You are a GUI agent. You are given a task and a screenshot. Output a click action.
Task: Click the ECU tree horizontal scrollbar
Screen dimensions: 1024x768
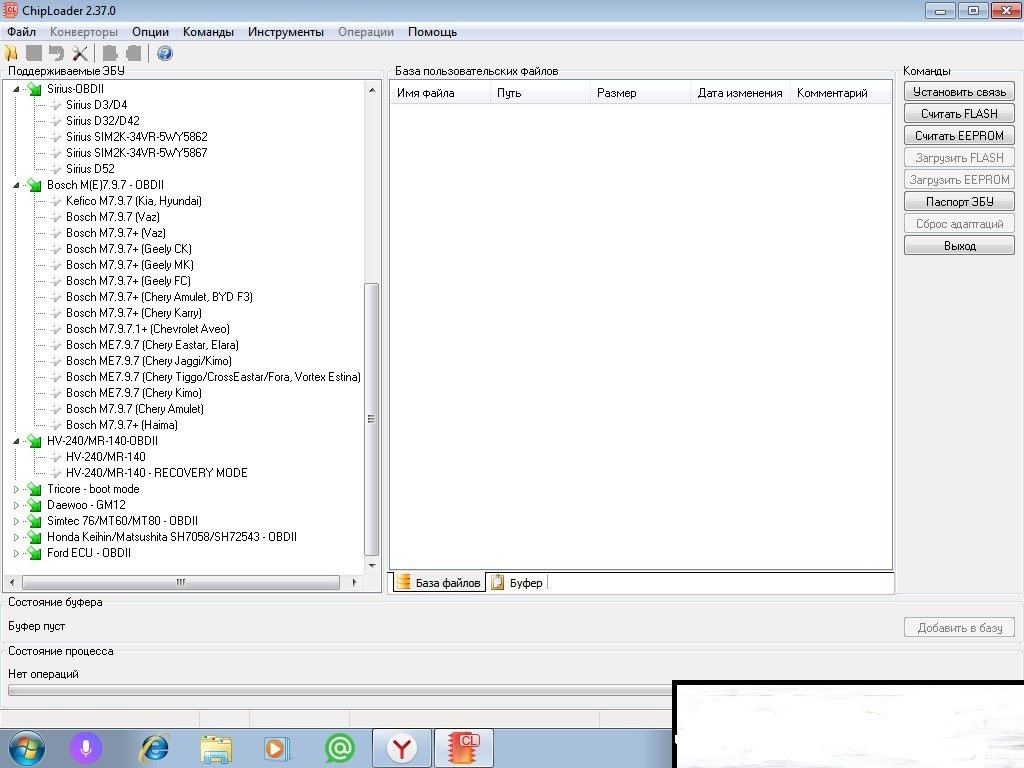pyautogui.click(x=181, y=582)
